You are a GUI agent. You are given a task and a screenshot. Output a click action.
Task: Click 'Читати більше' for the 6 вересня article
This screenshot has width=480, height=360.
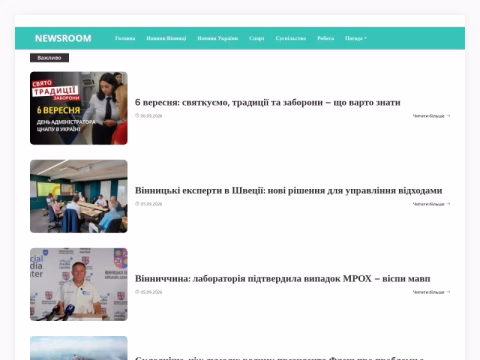tap(431, 116)
